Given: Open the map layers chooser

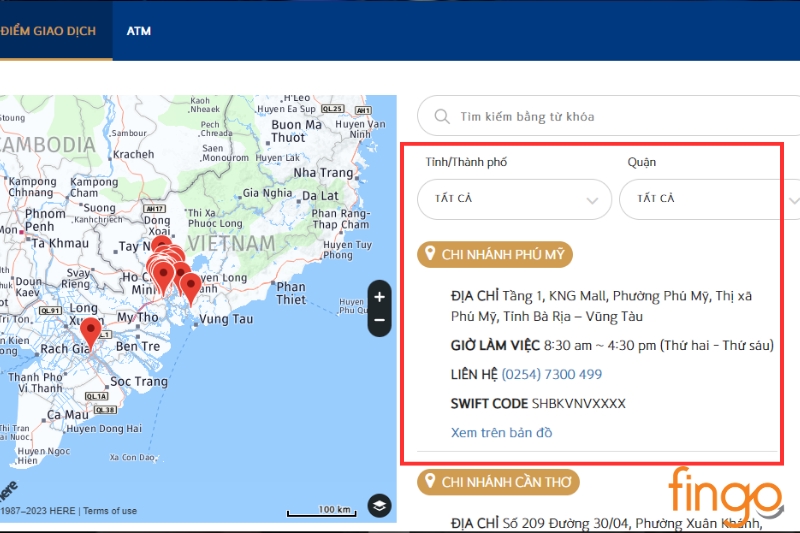Looking at the screenshot, I should [x=379, y=505].
